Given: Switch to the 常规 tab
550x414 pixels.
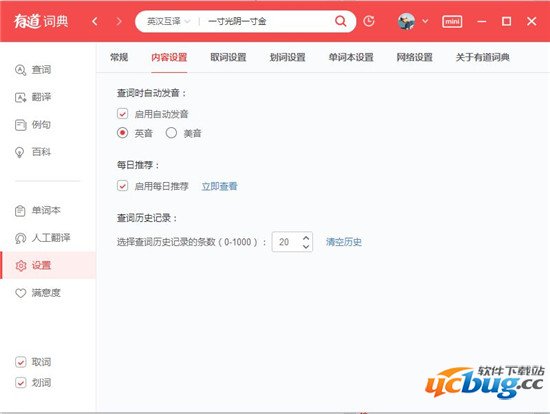Looking at the screenshot, I should [x=119, y=57].
